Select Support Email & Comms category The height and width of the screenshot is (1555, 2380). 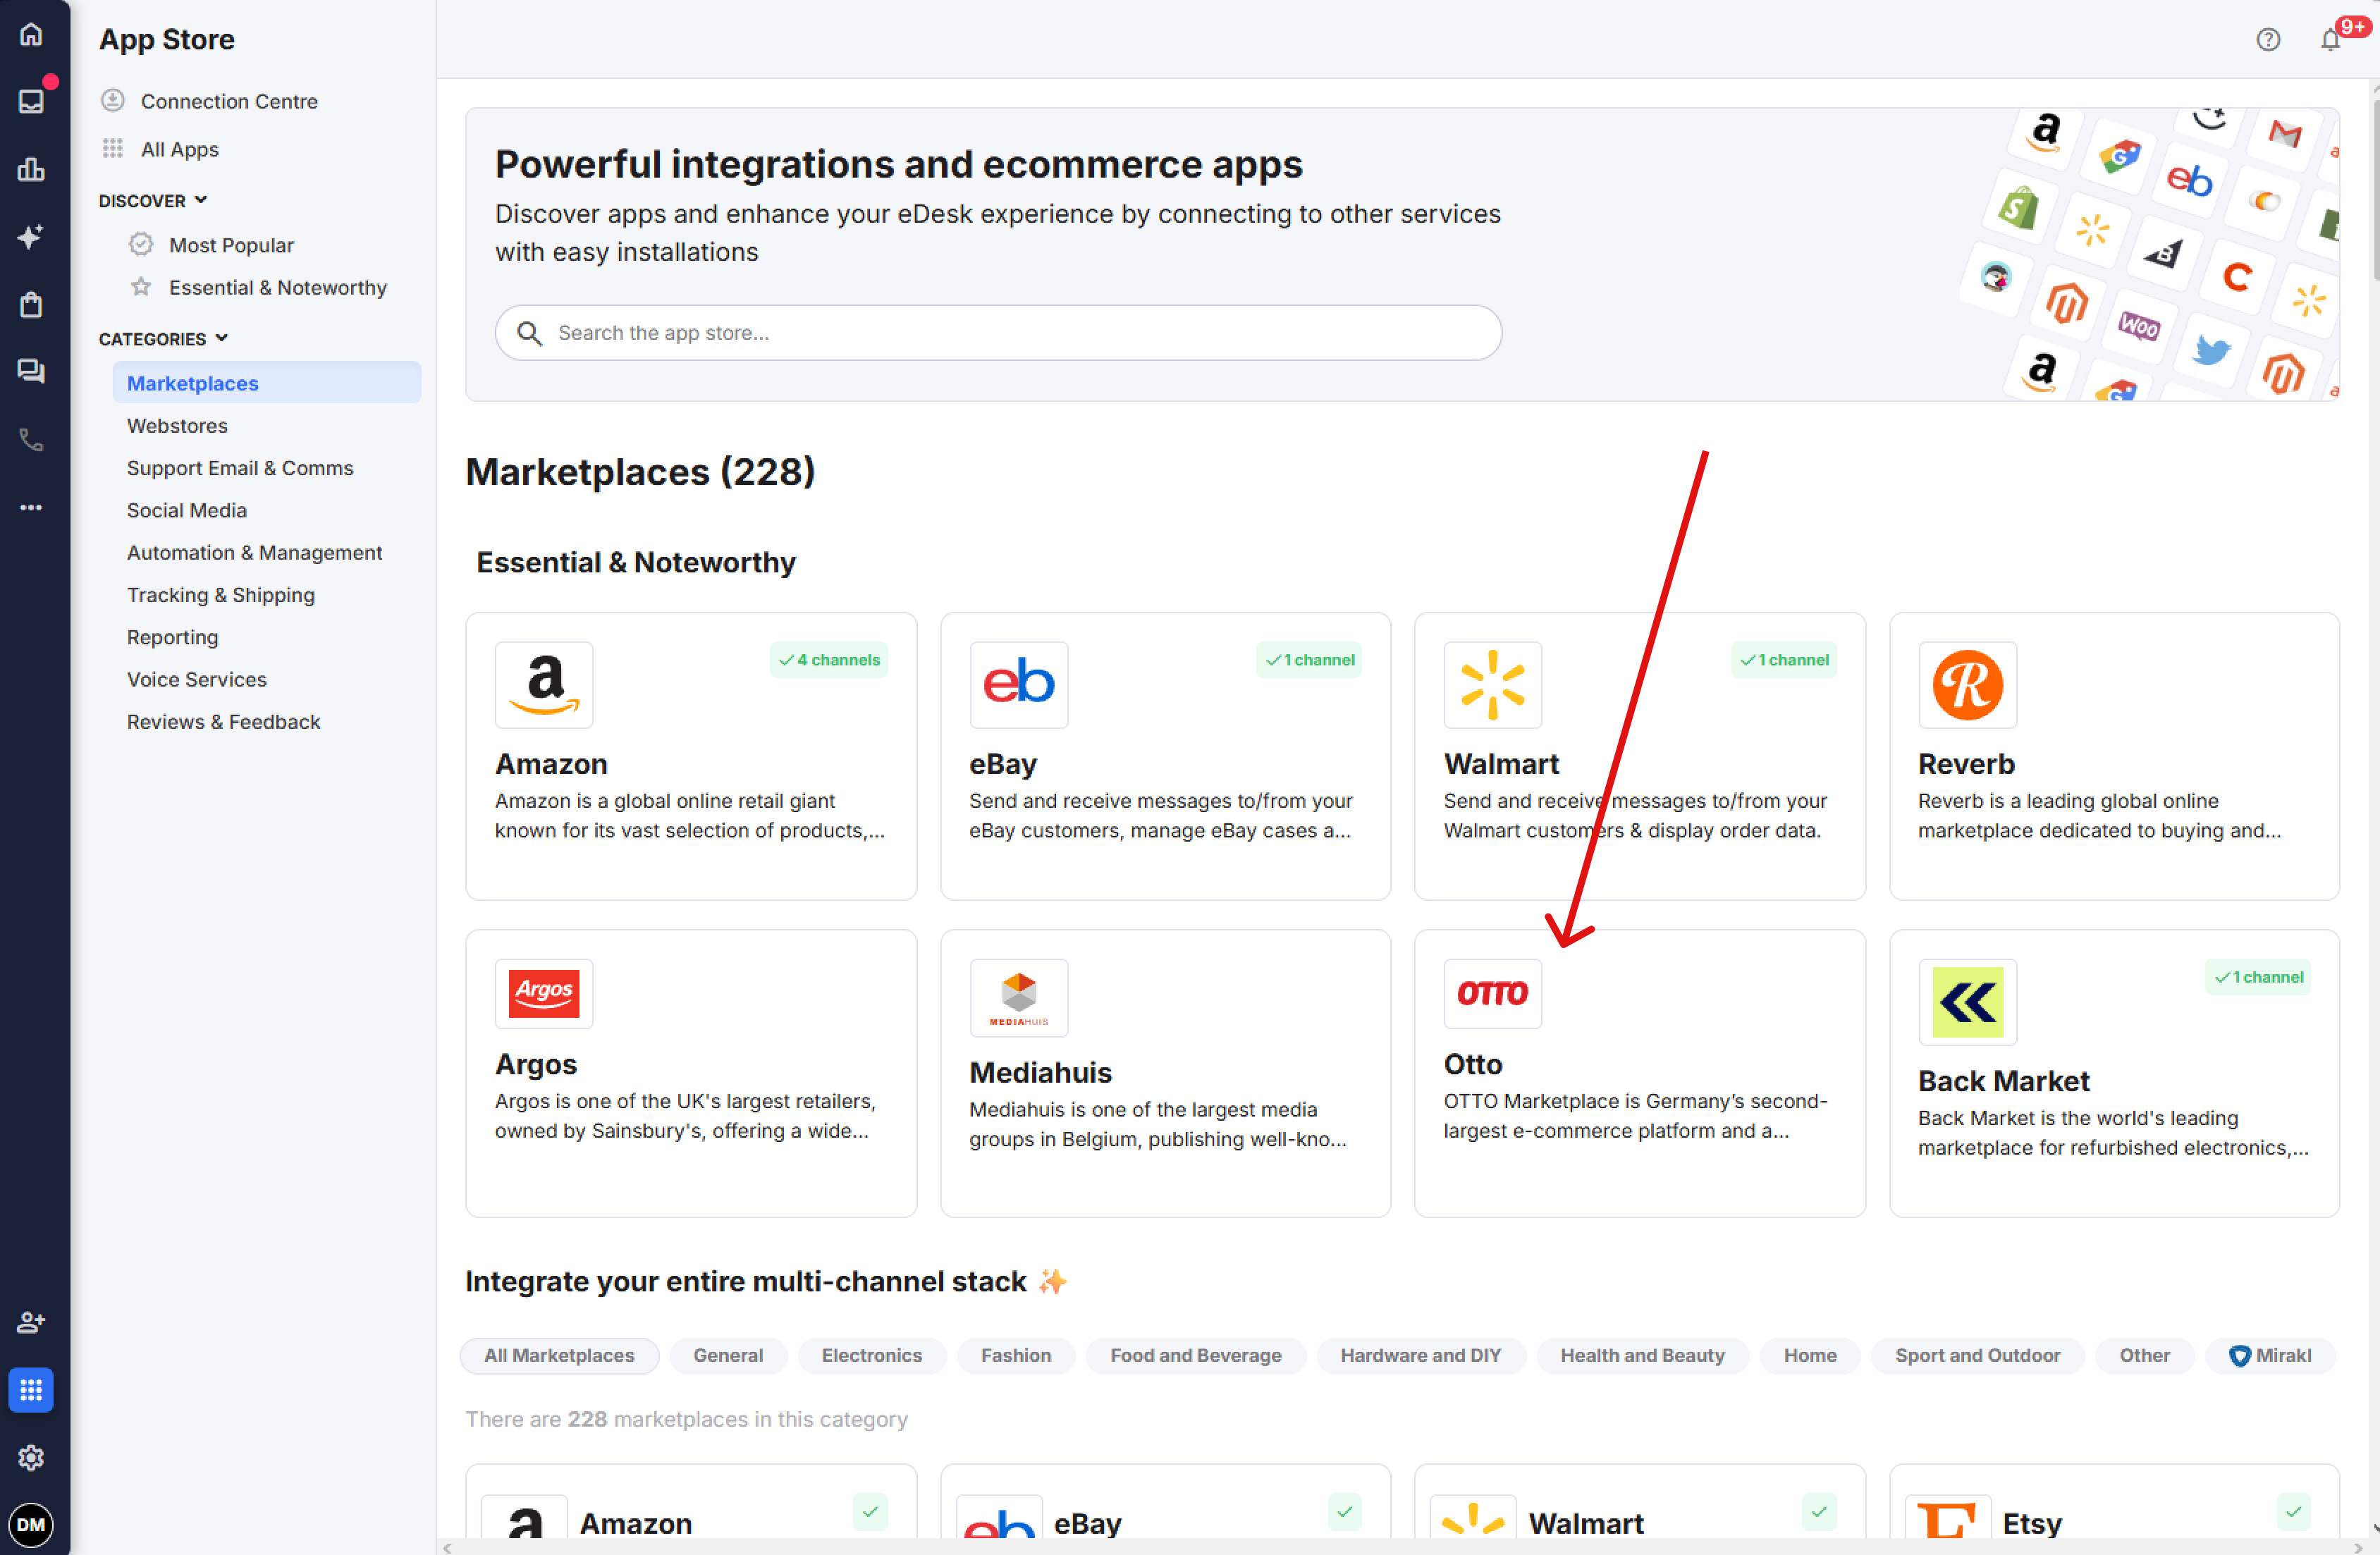pyautogui.click(x=240, y=468)
